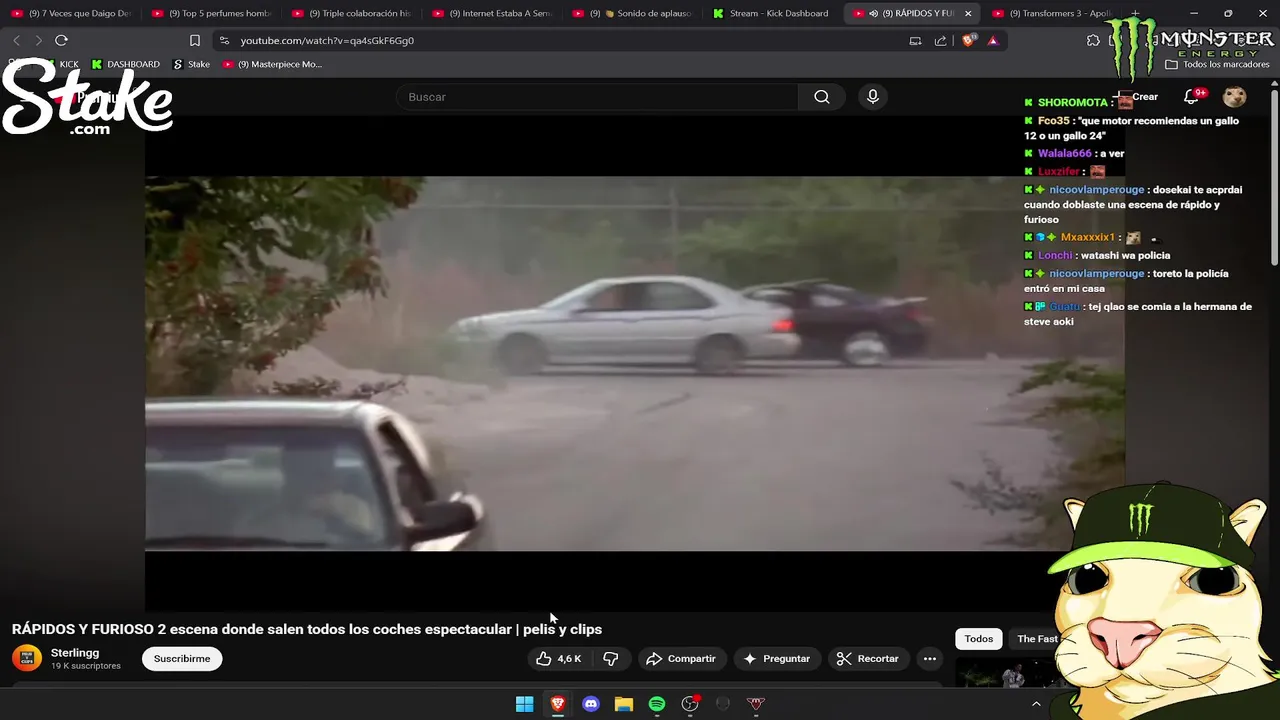Go back with the browser back arrow

tap(16, 40)
